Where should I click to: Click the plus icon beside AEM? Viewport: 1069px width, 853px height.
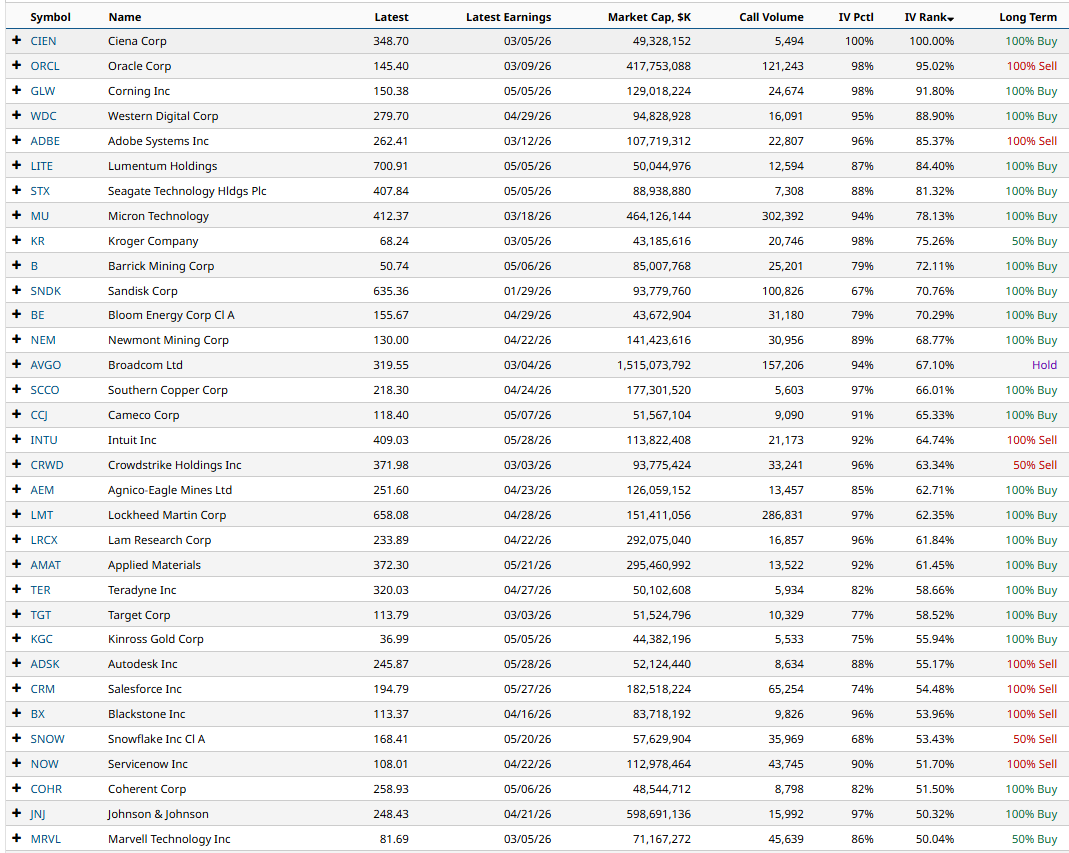click(17, 490)
